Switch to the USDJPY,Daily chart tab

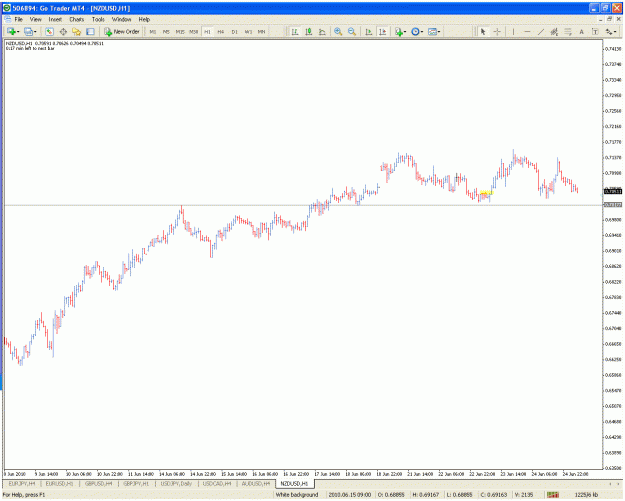(176, 483)
